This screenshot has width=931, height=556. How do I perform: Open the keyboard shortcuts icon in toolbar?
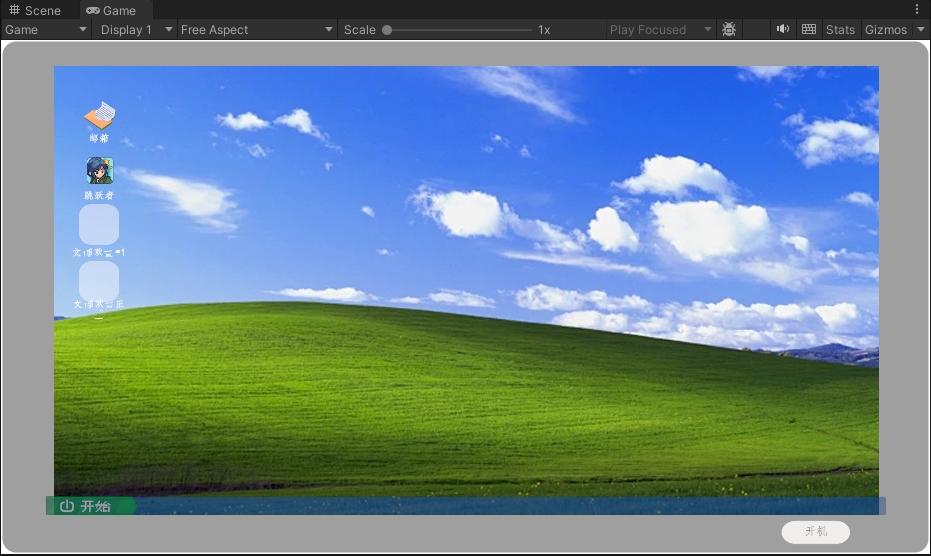click(809, 30)
